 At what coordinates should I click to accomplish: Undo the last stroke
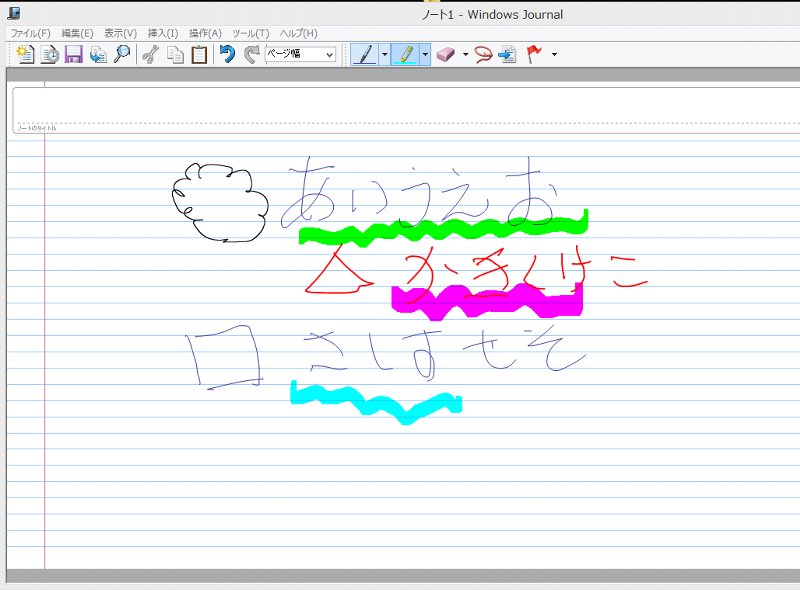[228, 55]
